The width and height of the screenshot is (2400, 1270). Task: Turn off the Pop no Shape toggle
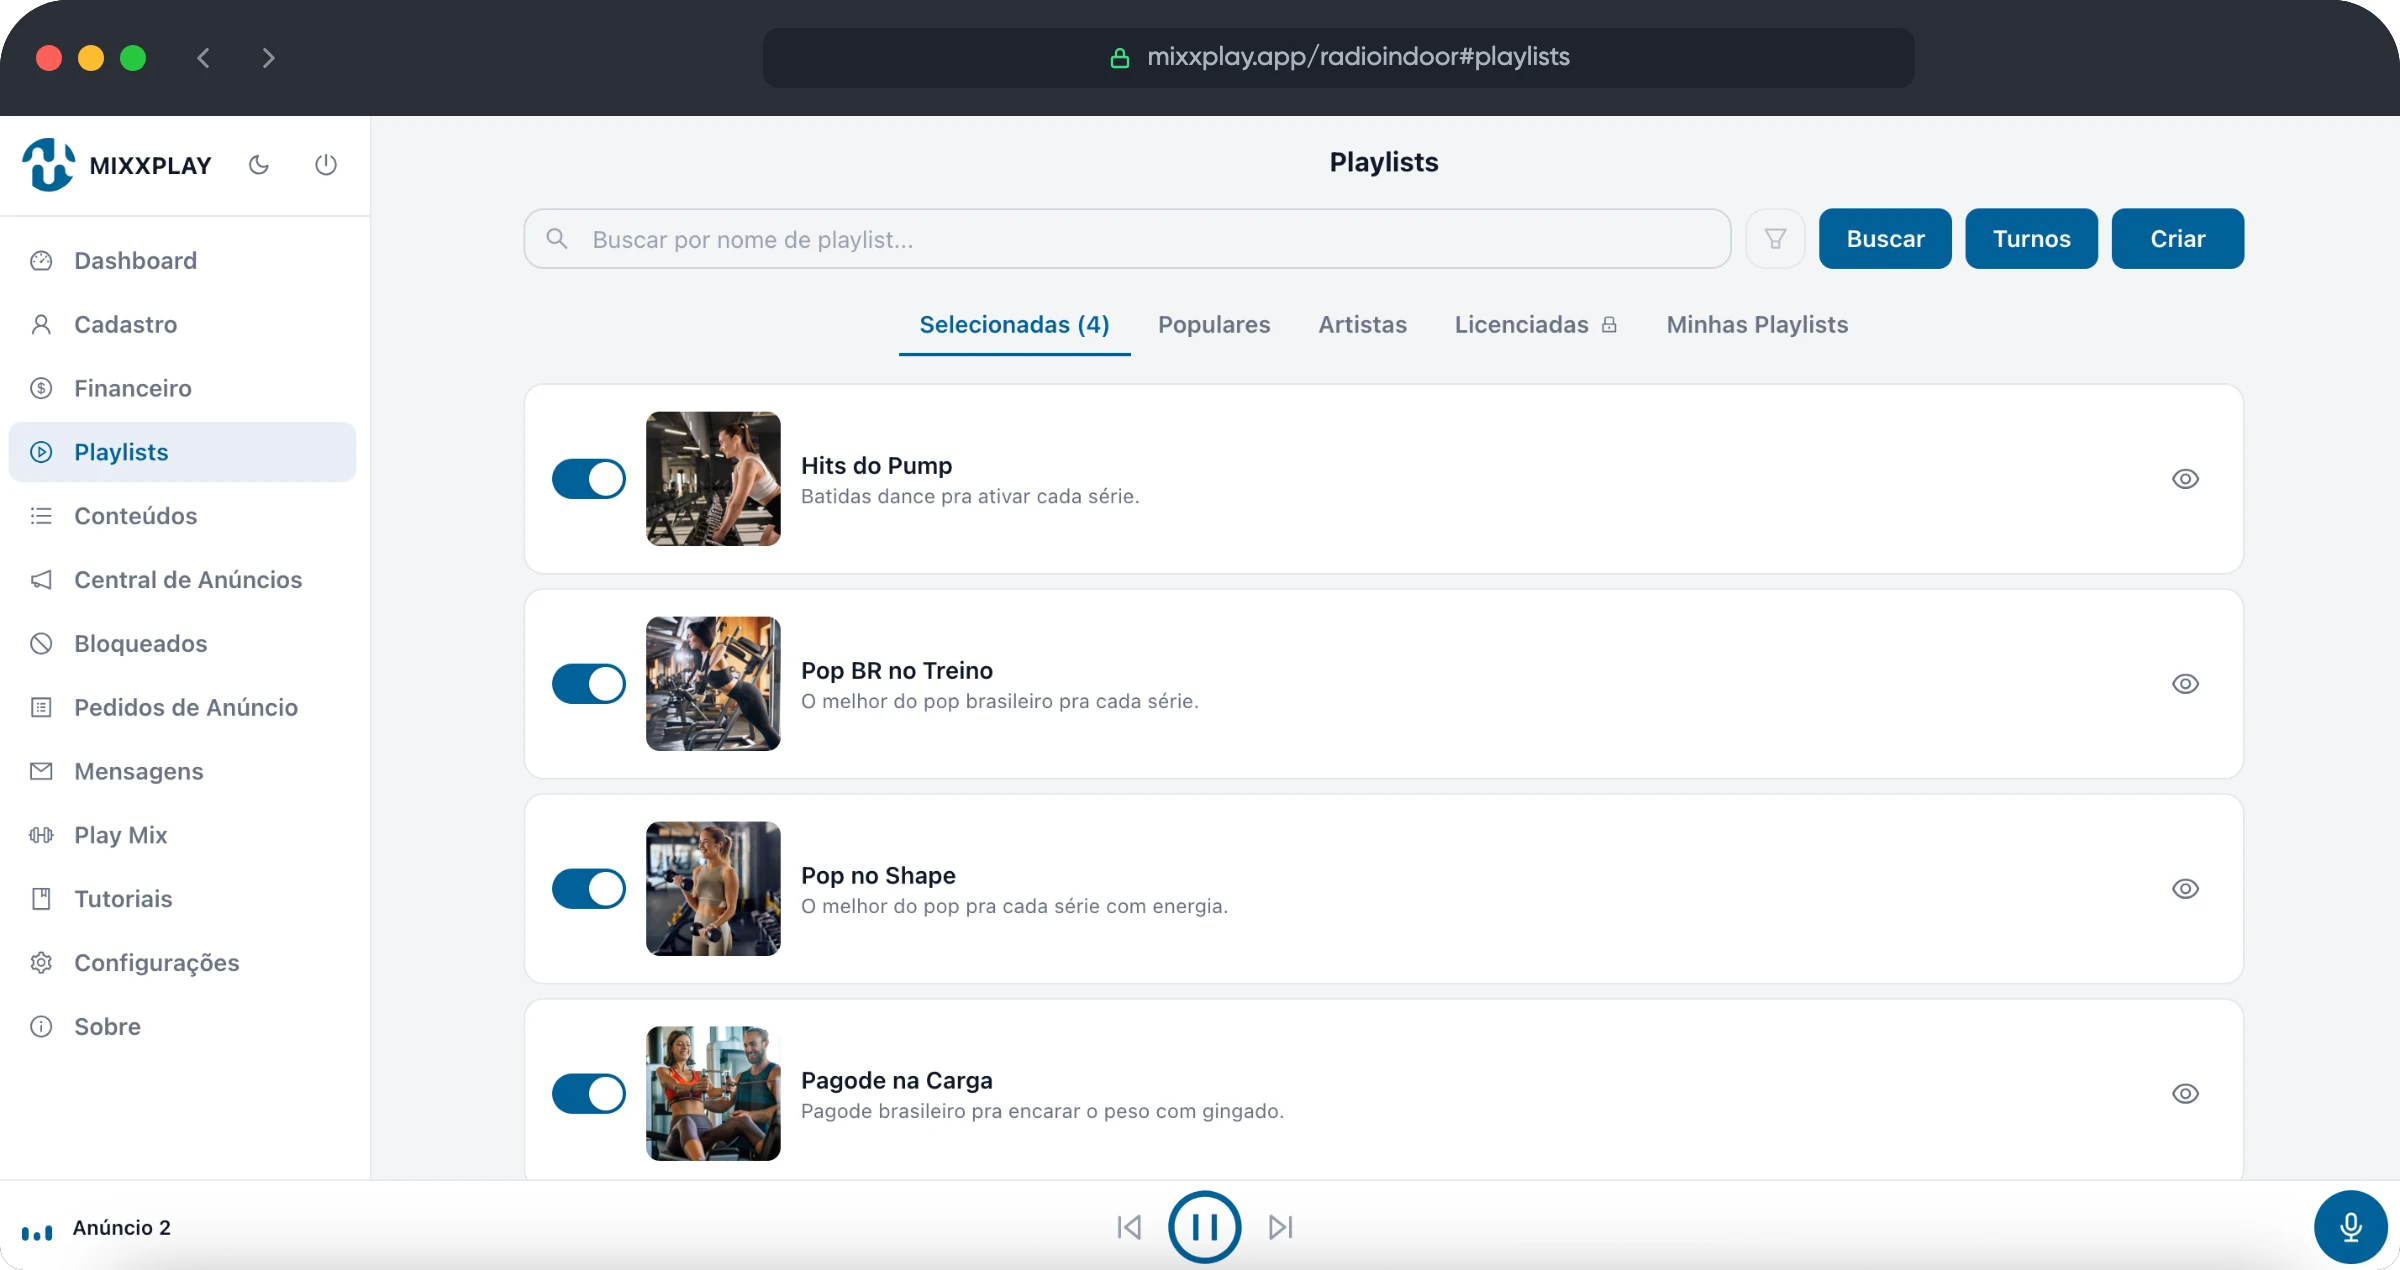[589, 889]
